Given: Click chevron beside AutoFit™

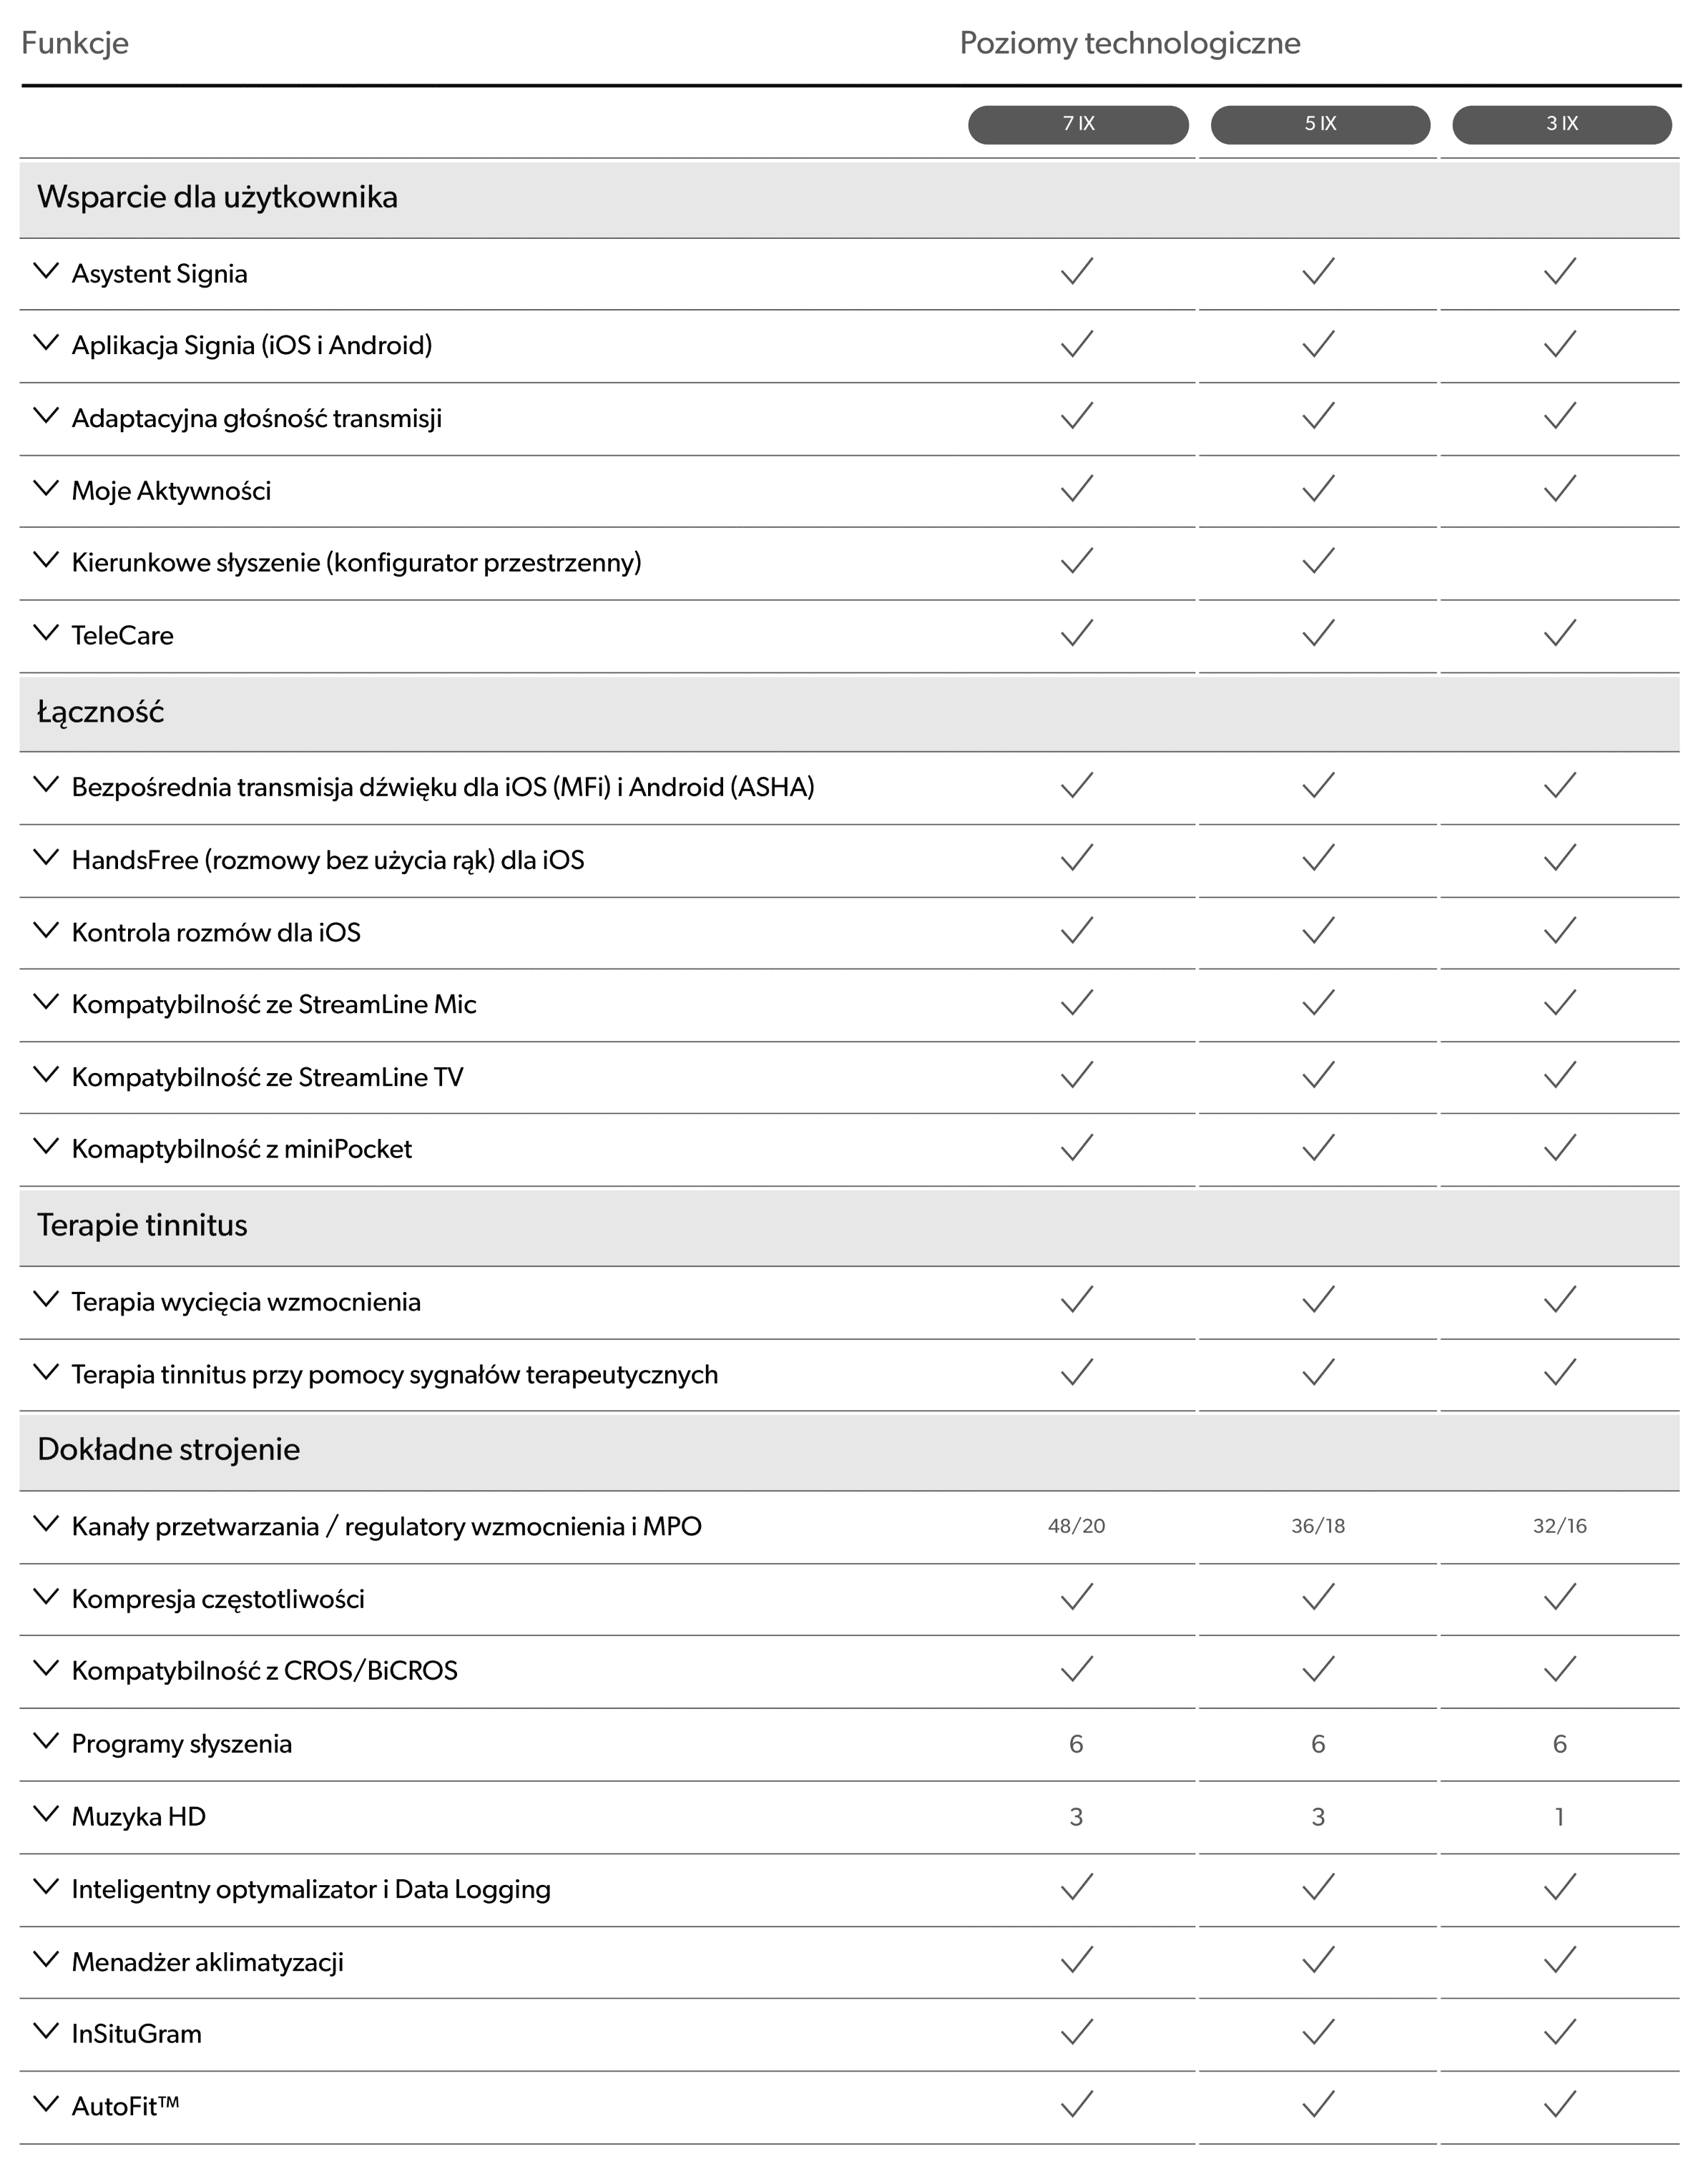Looking at the screenshot, I should 46,2104.
